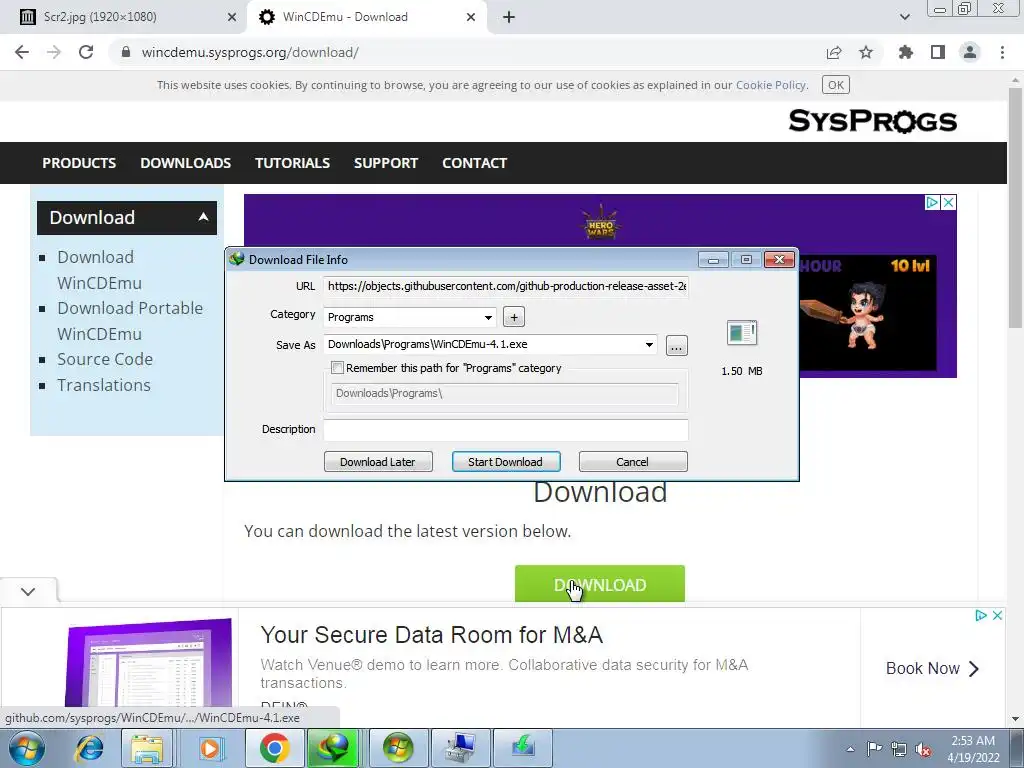
Task: Collapse the Download sidebar panel
Action: [203, 217]
